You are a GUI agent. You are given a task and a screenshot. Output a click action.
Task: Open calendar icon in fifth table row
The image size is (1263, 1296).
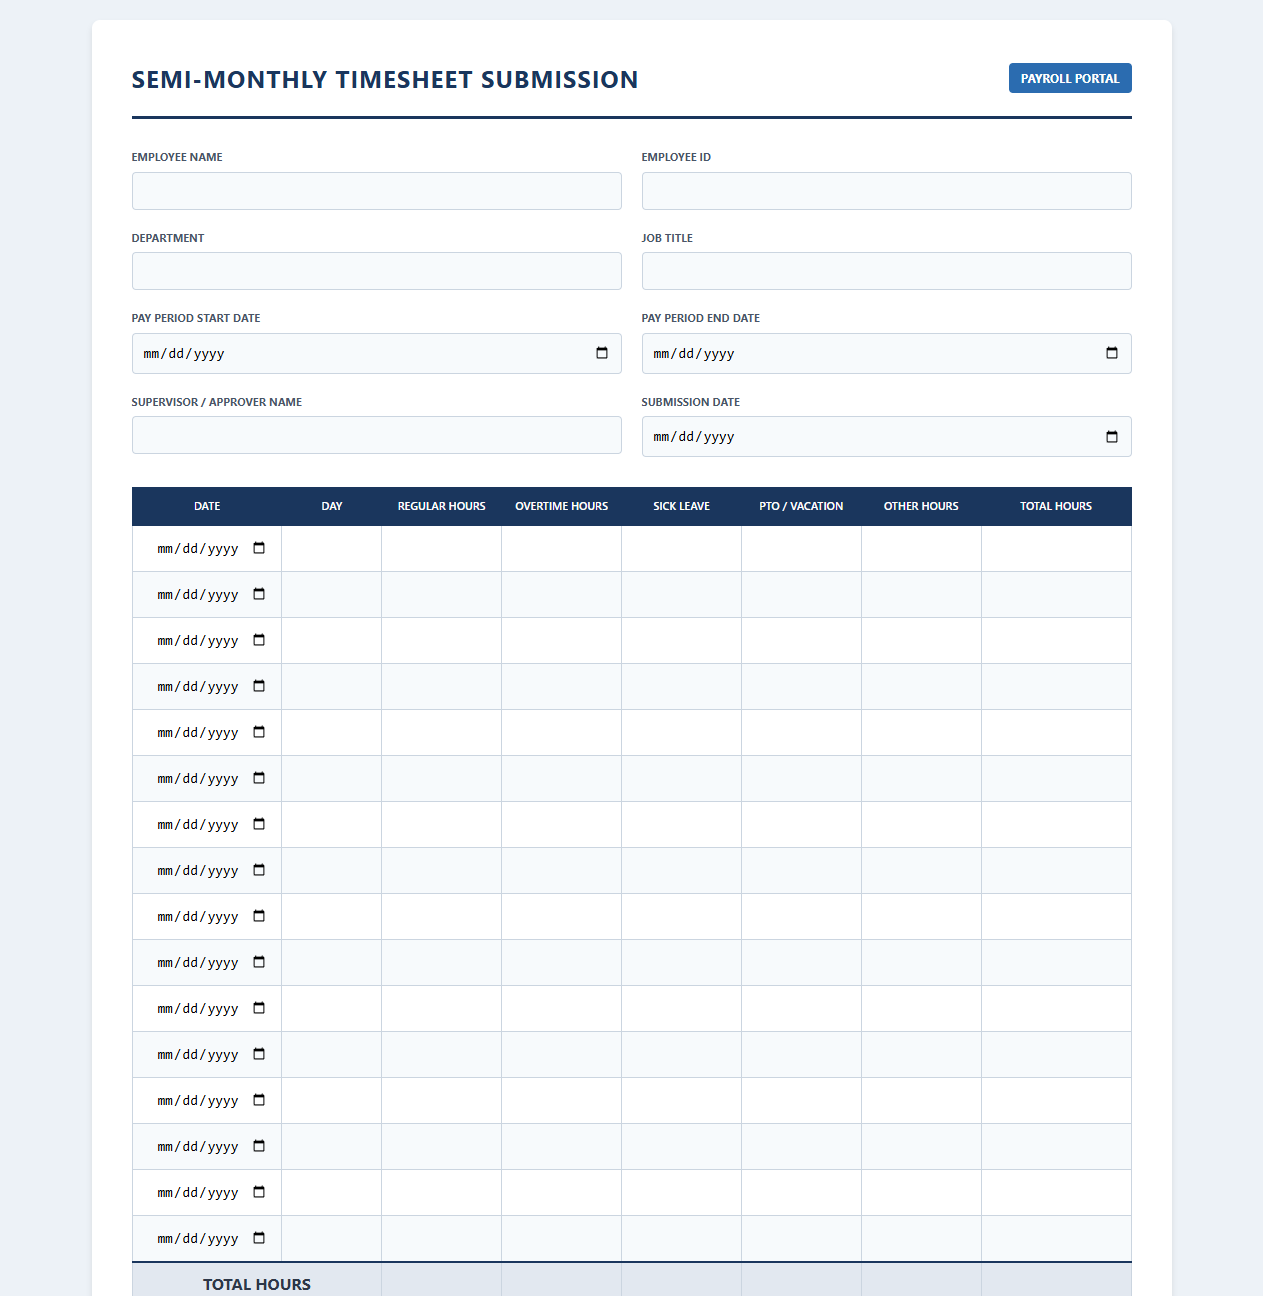pos(259,732)
